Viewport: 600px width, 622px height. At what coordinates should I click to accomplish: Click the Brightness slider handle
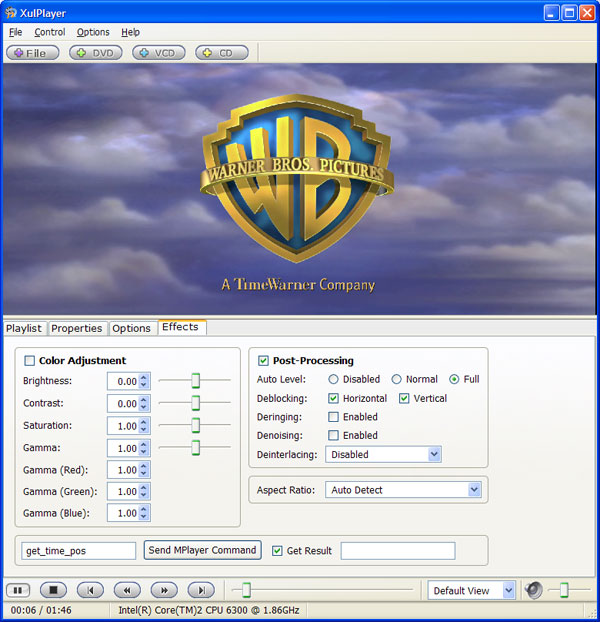[x=196, y=380]
